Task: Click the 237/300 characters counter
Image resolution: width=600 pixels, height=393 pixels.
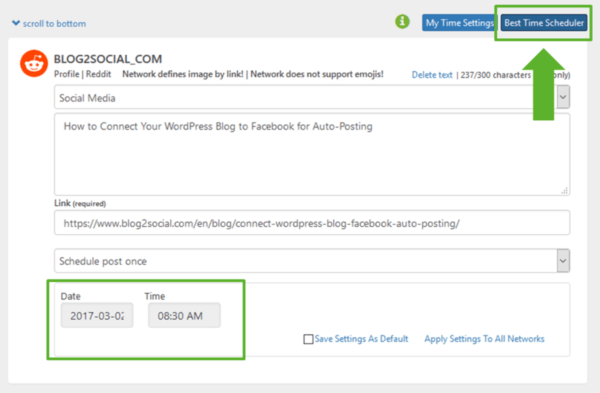Action: coord(496,75)
